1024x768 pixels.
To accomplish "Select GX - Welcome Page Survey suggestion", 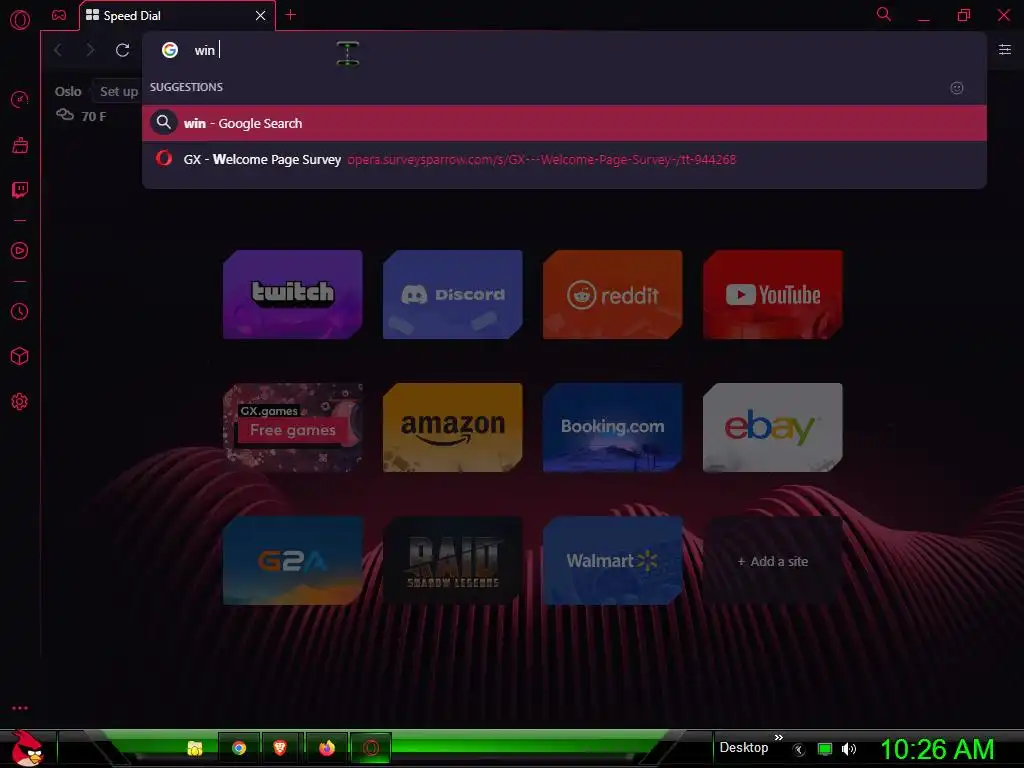I will [x=564, y=159].
